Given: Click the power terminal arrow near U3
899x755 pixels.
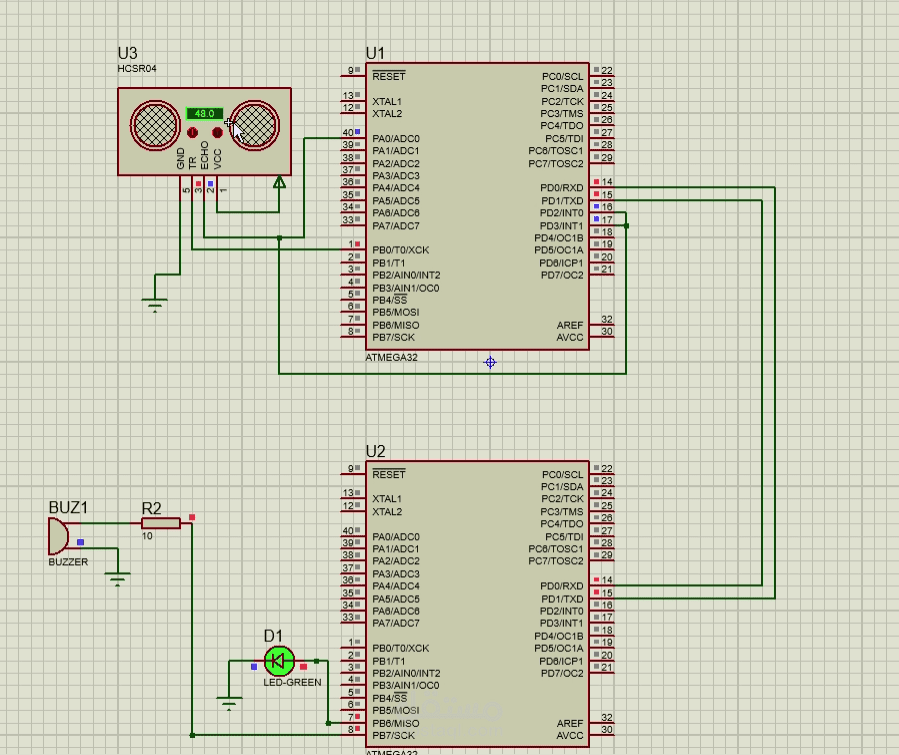Looking at the screenshot, I should [279, 182].
